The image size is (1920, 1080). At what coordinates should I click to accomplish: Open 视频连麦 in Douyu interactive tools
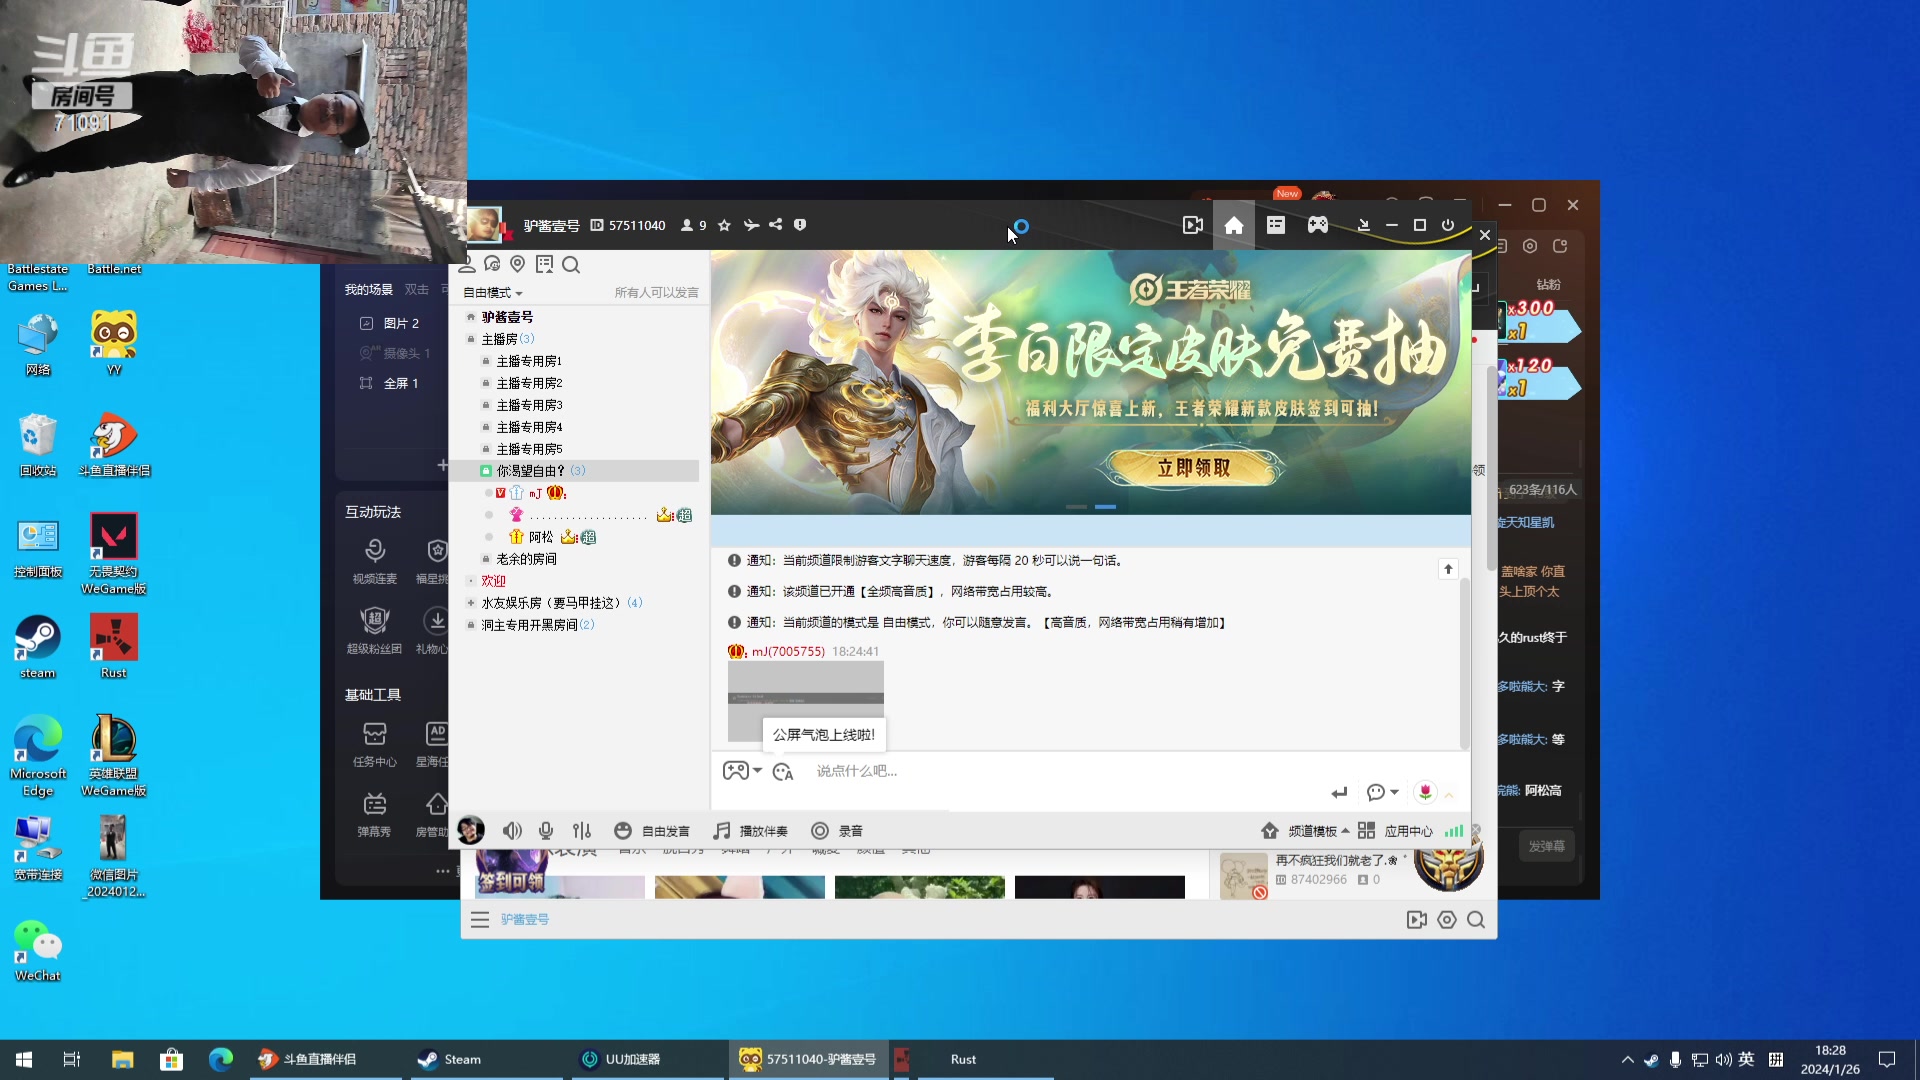point(375,561)
